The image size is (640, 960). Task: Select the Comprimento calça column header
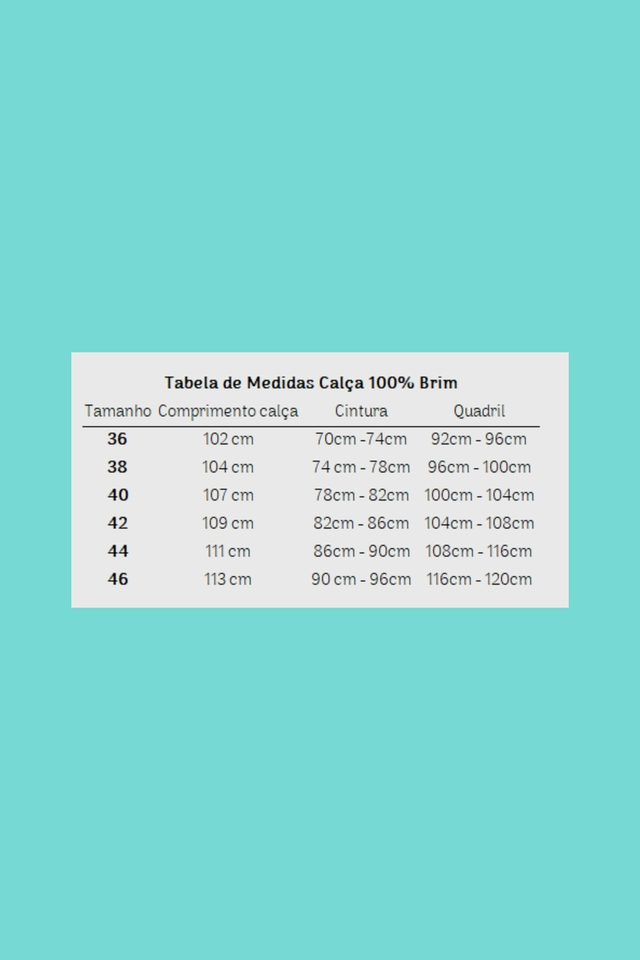(x=228, y=411)
